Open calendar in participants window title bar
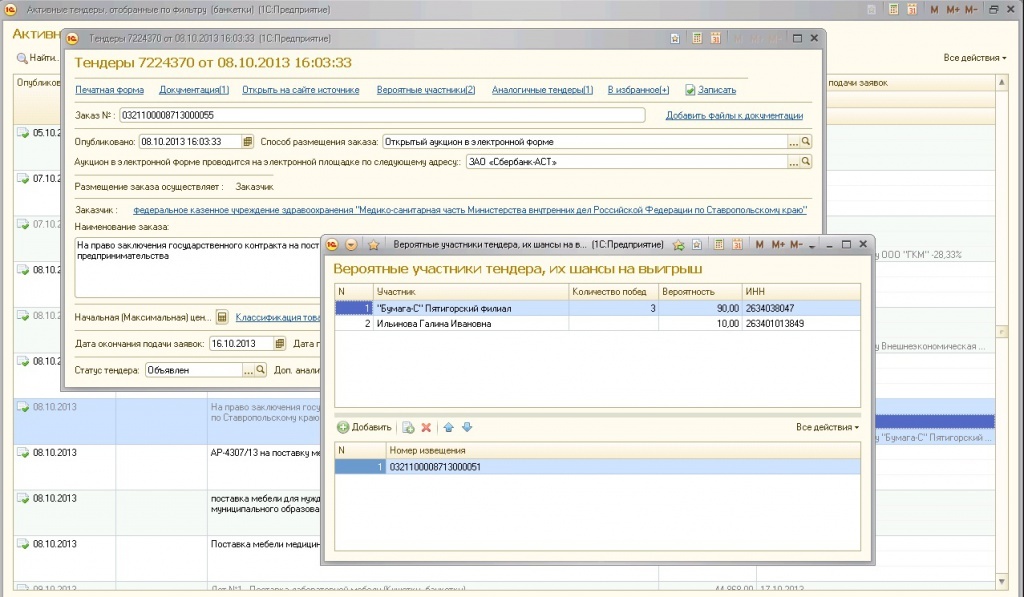The height and width of the screenshot is (597, 1024). pyautogui.click(x=737, y=244)
